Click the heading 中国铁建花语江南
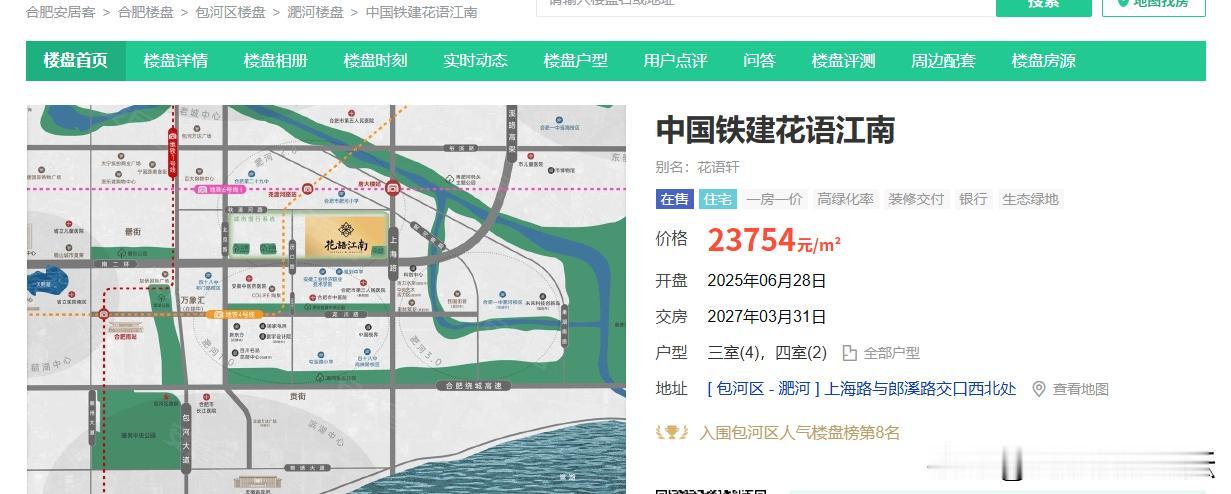The width and height of the screenshot is (1231, 494). click(775, 129)
